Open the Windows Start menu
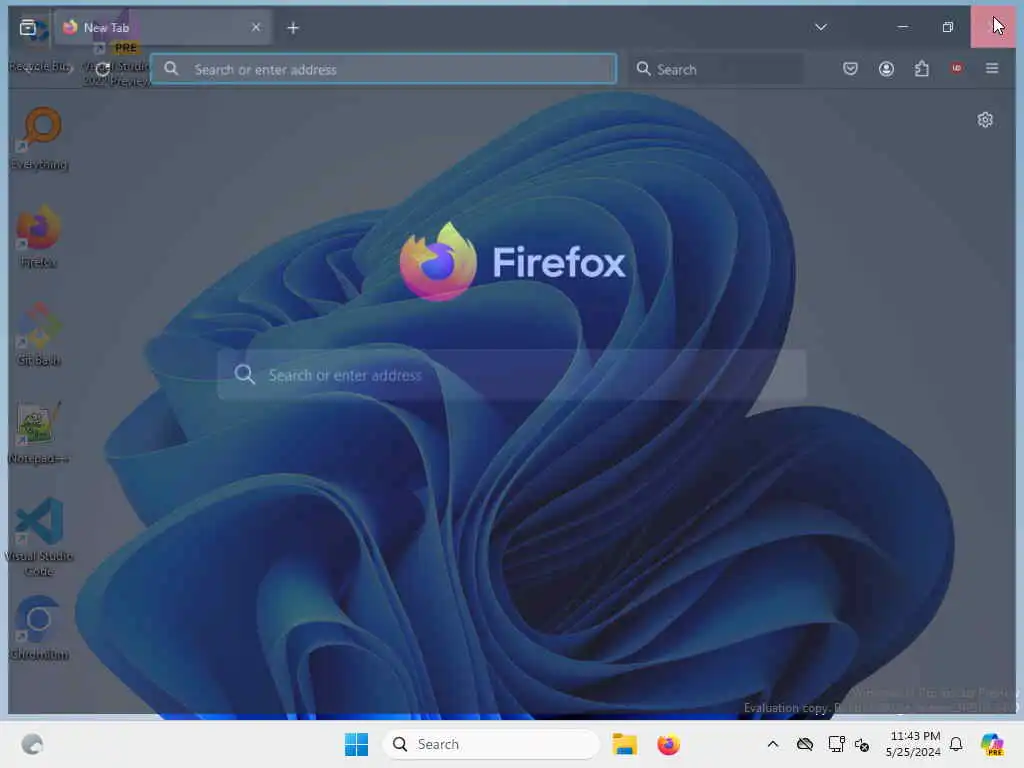 pyautogui.click(x=357, y=744)
